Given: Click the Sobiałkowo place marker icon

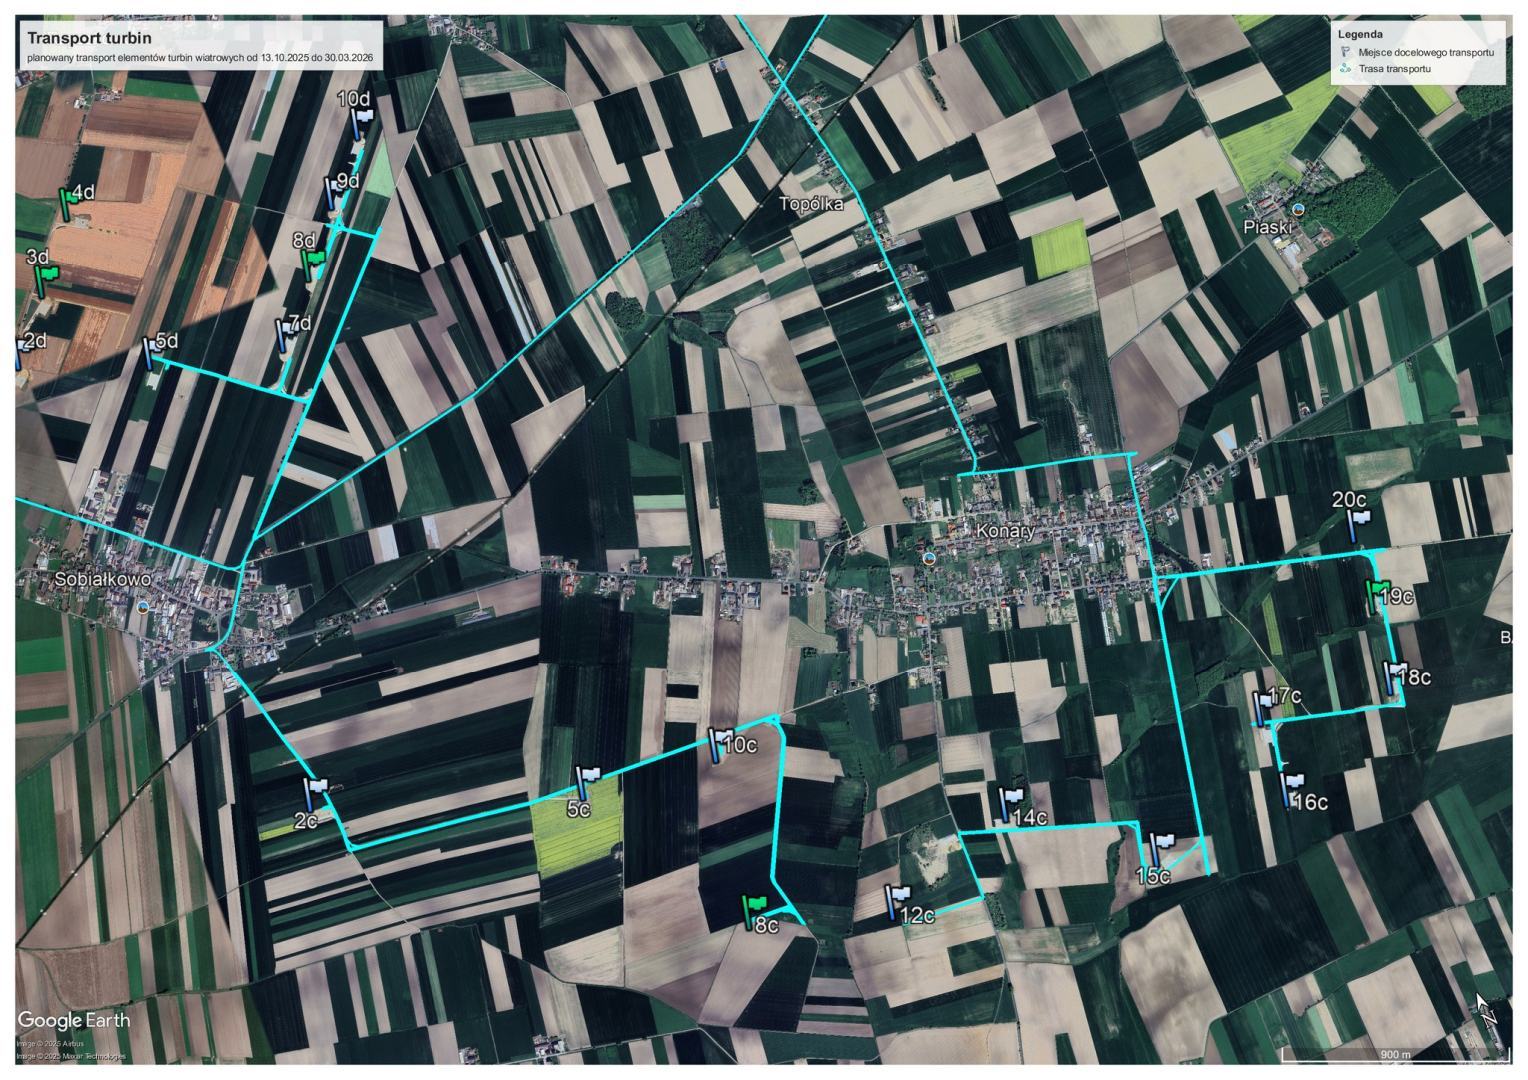Looking at the screenshot, I should pyautogui.click(x=144, y=606).
